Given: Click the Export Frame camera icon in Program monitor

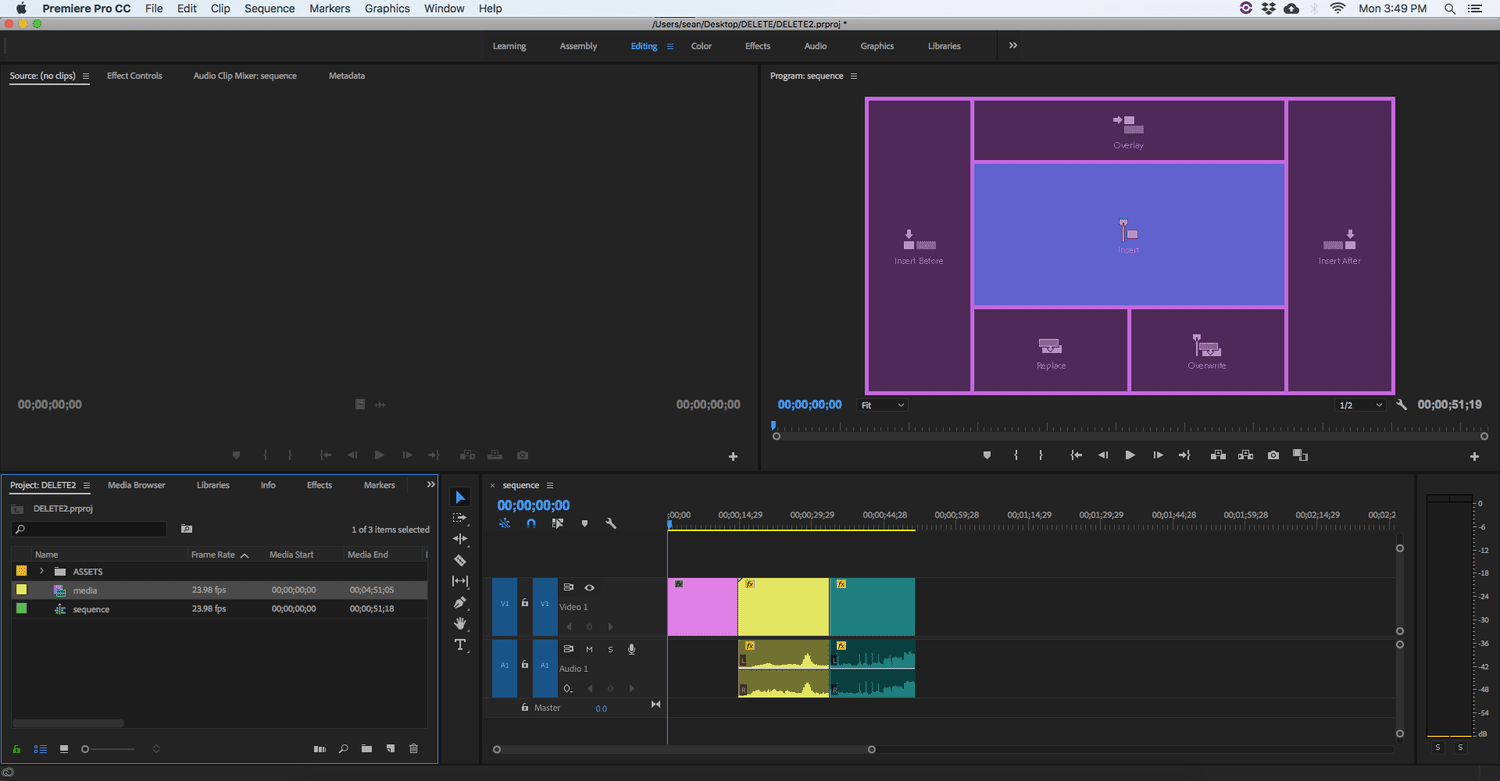Looking at the screenshot, I should click(x=1273, y=455).
